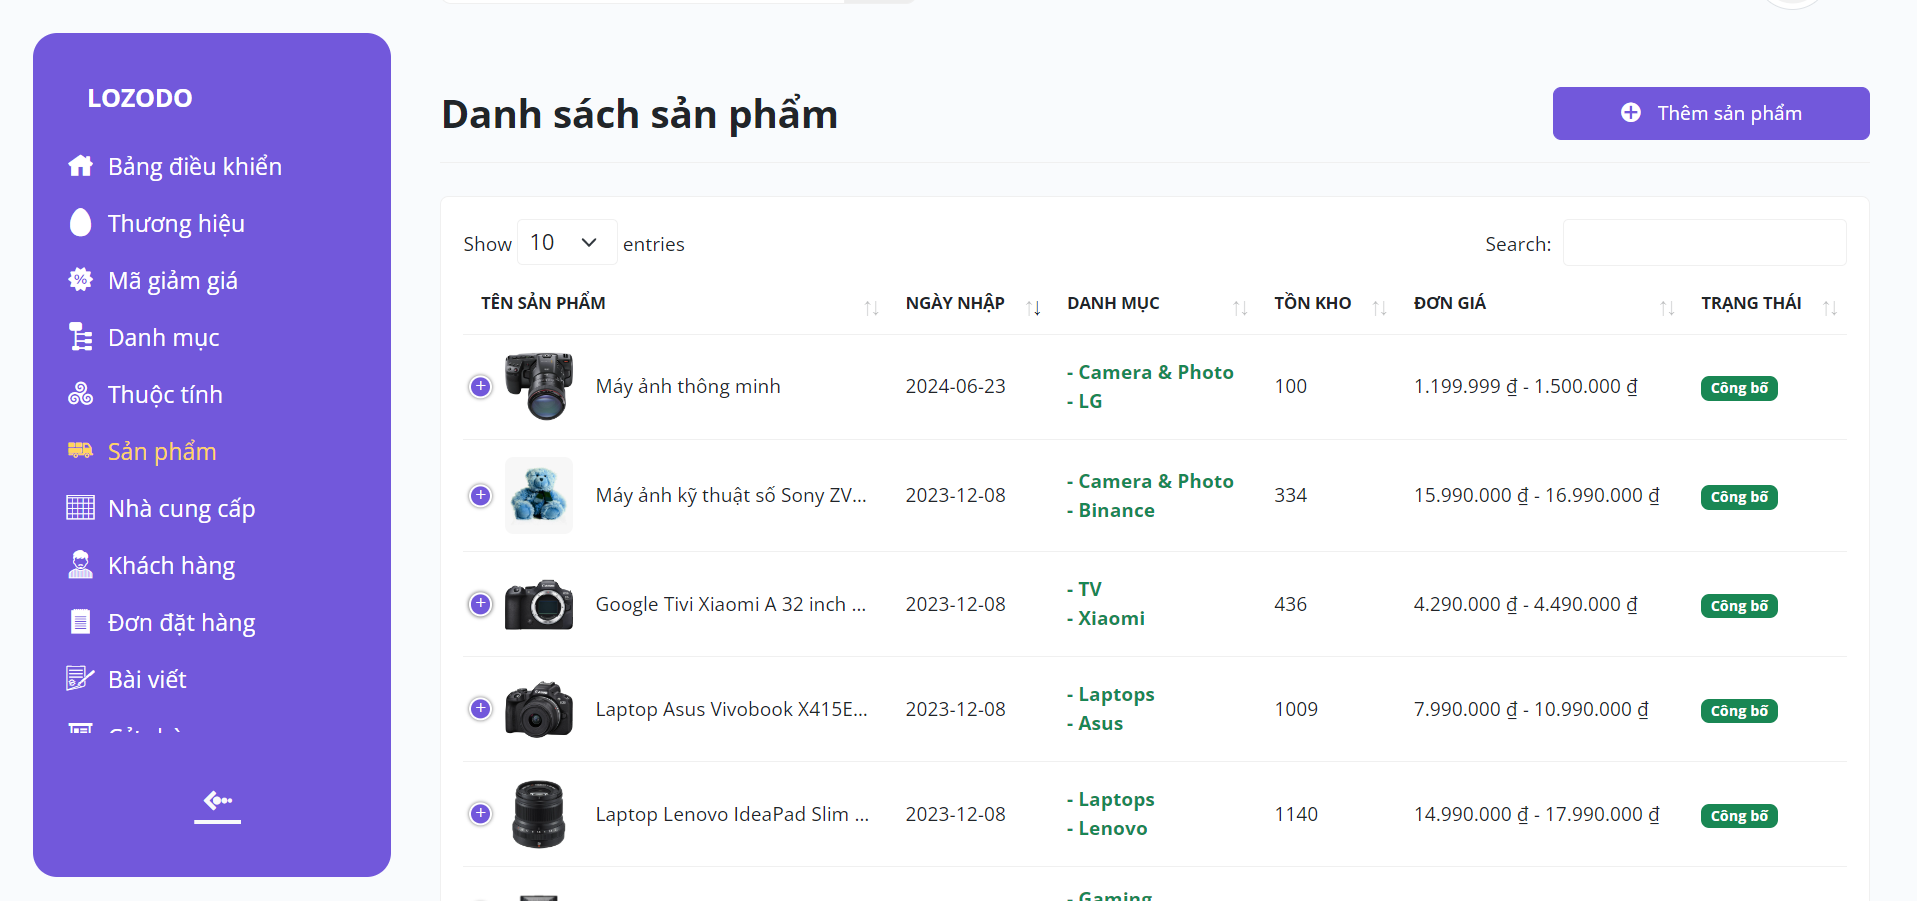Sort by Đơn giá column
This screenshot has width=1917, height=901.
pos(1542,304)
